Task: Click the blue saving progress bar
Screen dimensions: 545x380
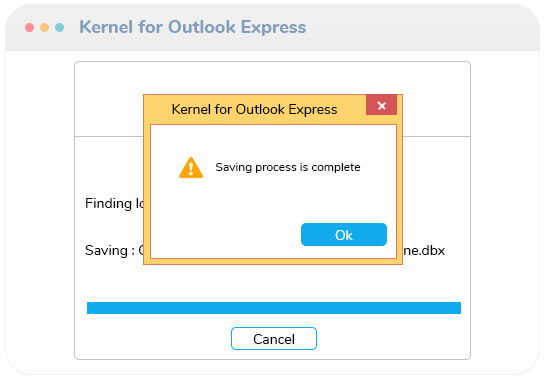Action: pos(274,308)
